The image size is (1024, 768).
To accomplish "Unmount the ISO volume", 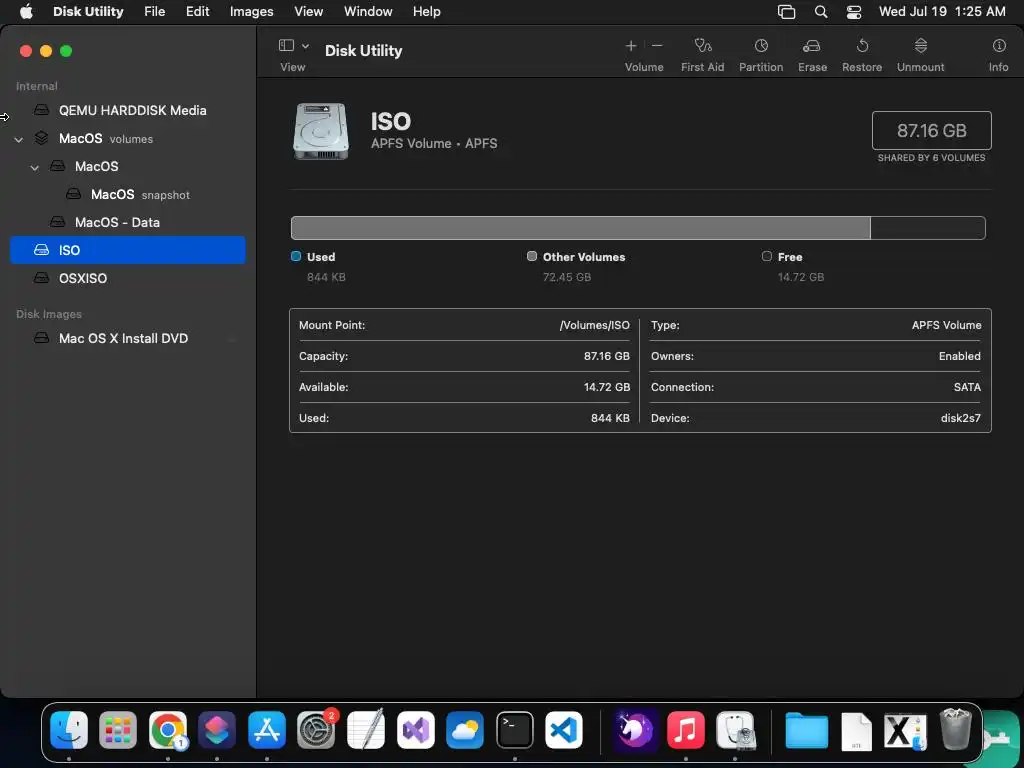I will click(x=920, y=46).
